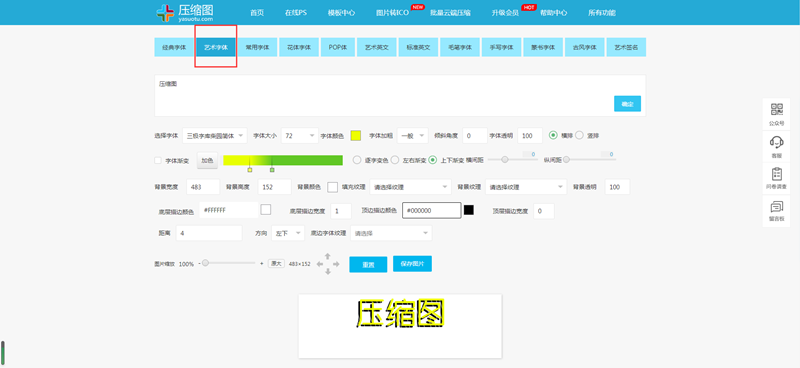800x368 pixels.
Task: Click the minus sign to zoom out
Action: (x=198, y=263)
